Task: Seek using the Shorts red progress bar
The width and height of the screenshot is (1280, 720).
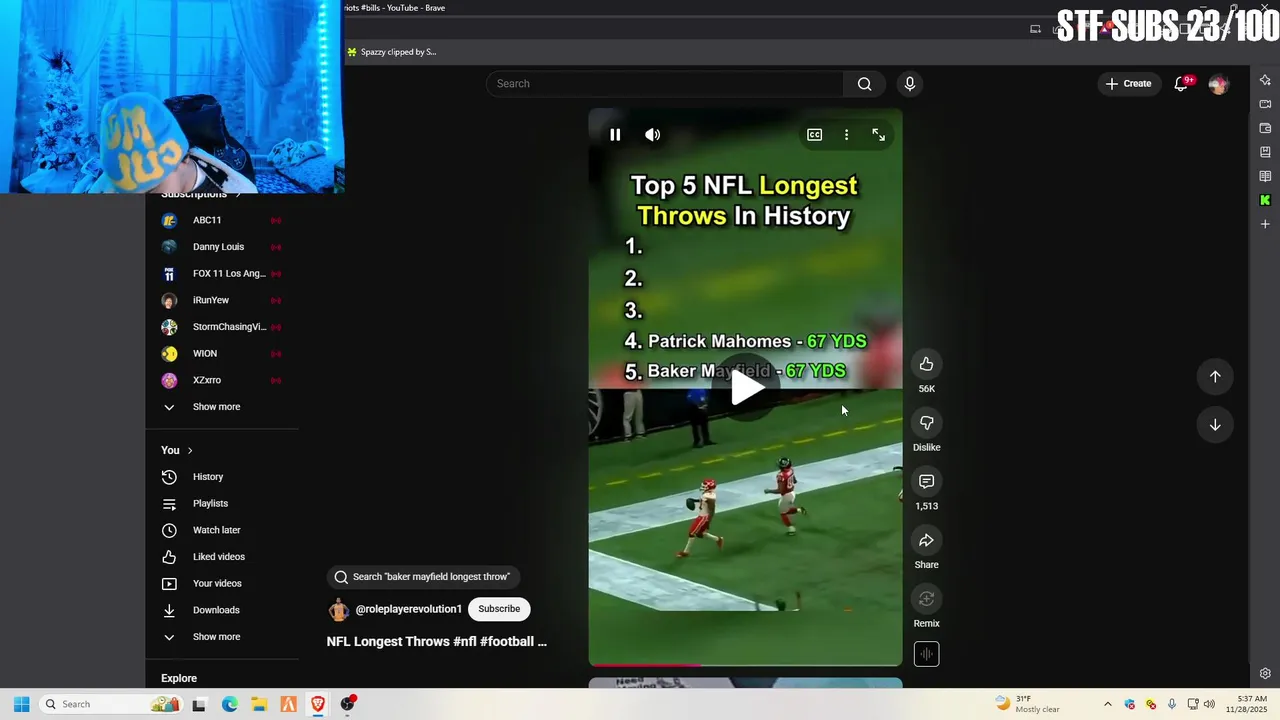Action: [745, 664]
